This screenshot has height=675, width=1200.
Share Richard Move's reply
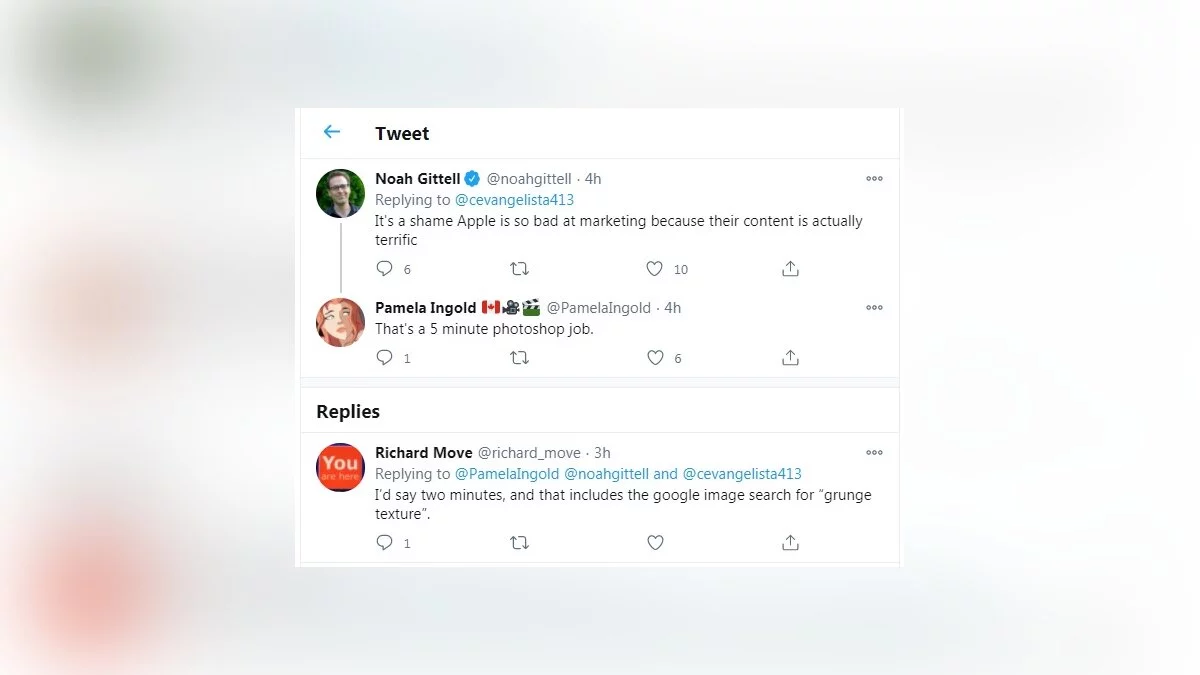tap(790, 543)
